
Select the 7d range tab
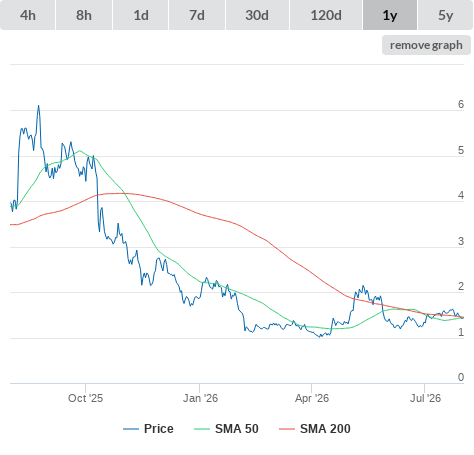coord(197,15)
